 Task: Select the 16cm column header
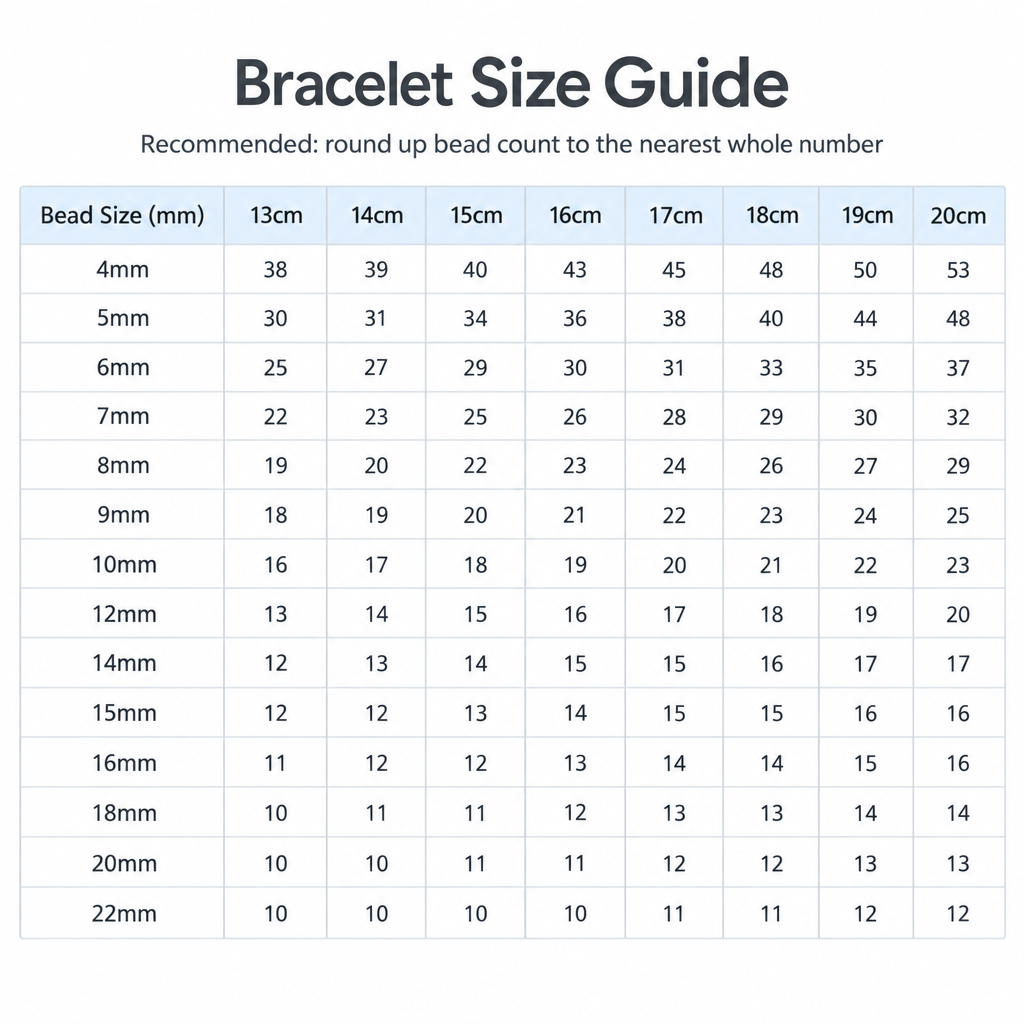[x=575, y=216]
